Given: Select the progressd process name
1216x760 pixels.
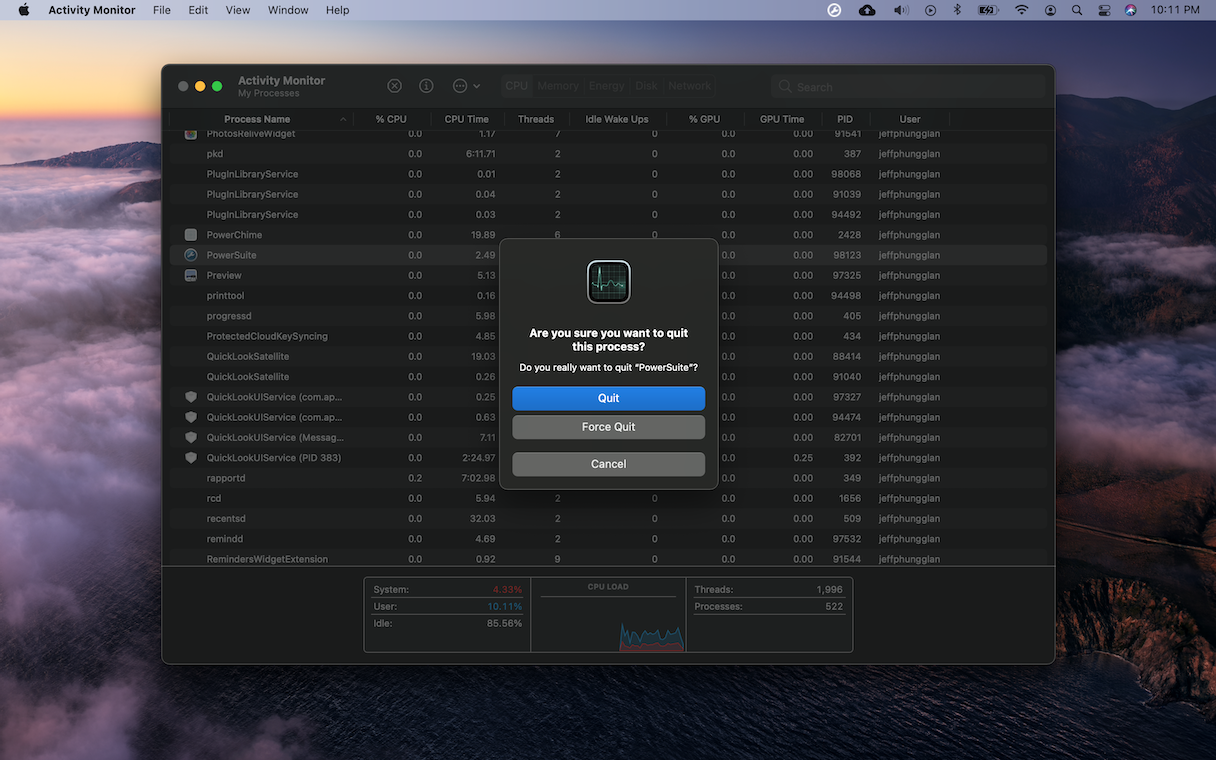Looking at the screenshot, I should [x=228, y=316].
